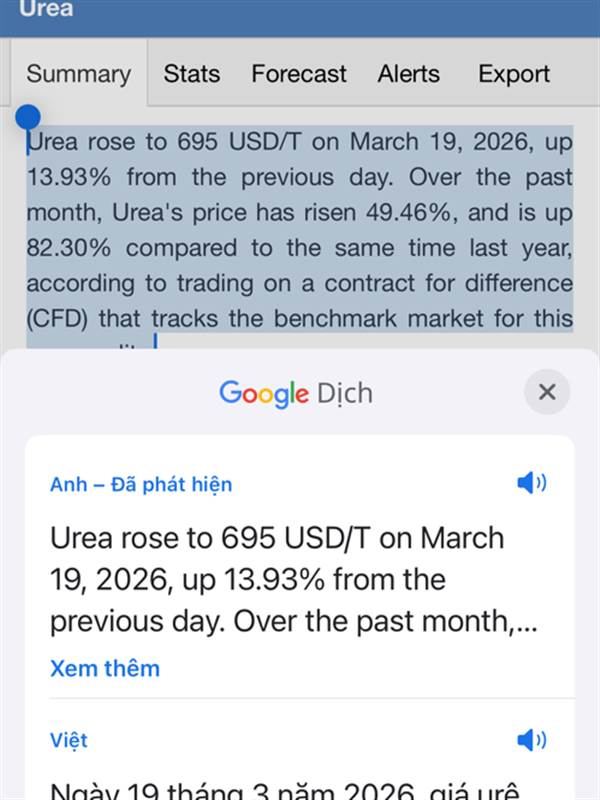Grab the blue selection start handle
The width and height of the screenshot is (600, 800).
click(x=28, y=118)
